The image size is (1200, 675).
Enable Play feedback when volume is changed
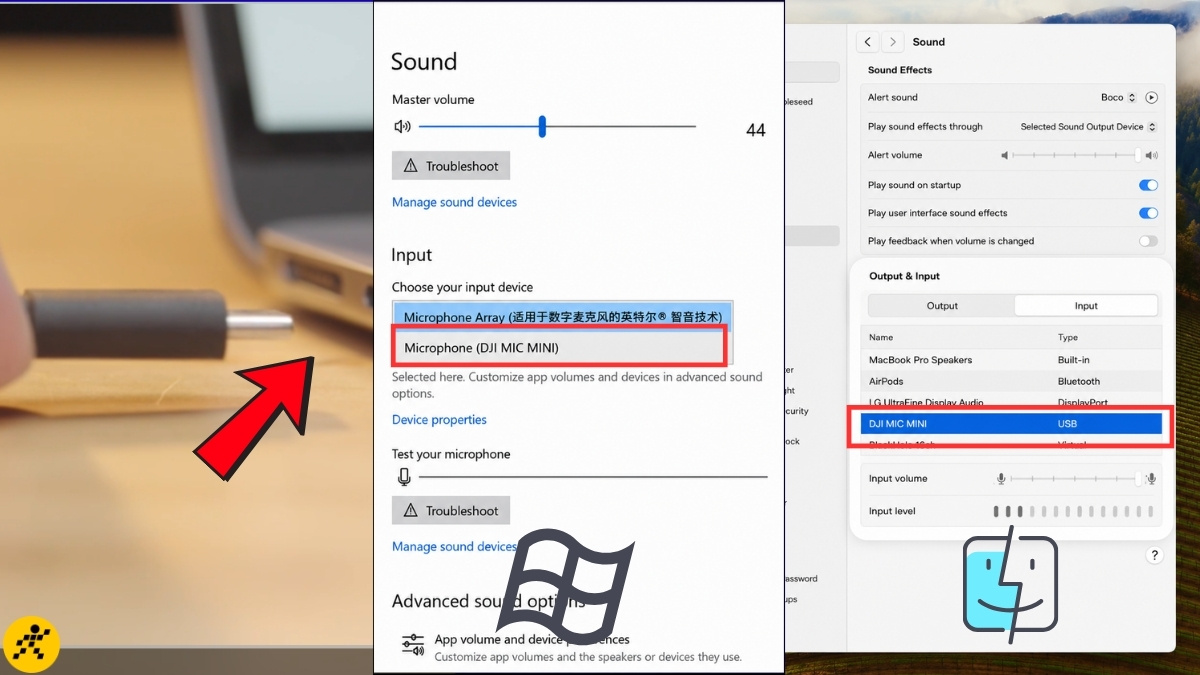[x=1148, y=241]
